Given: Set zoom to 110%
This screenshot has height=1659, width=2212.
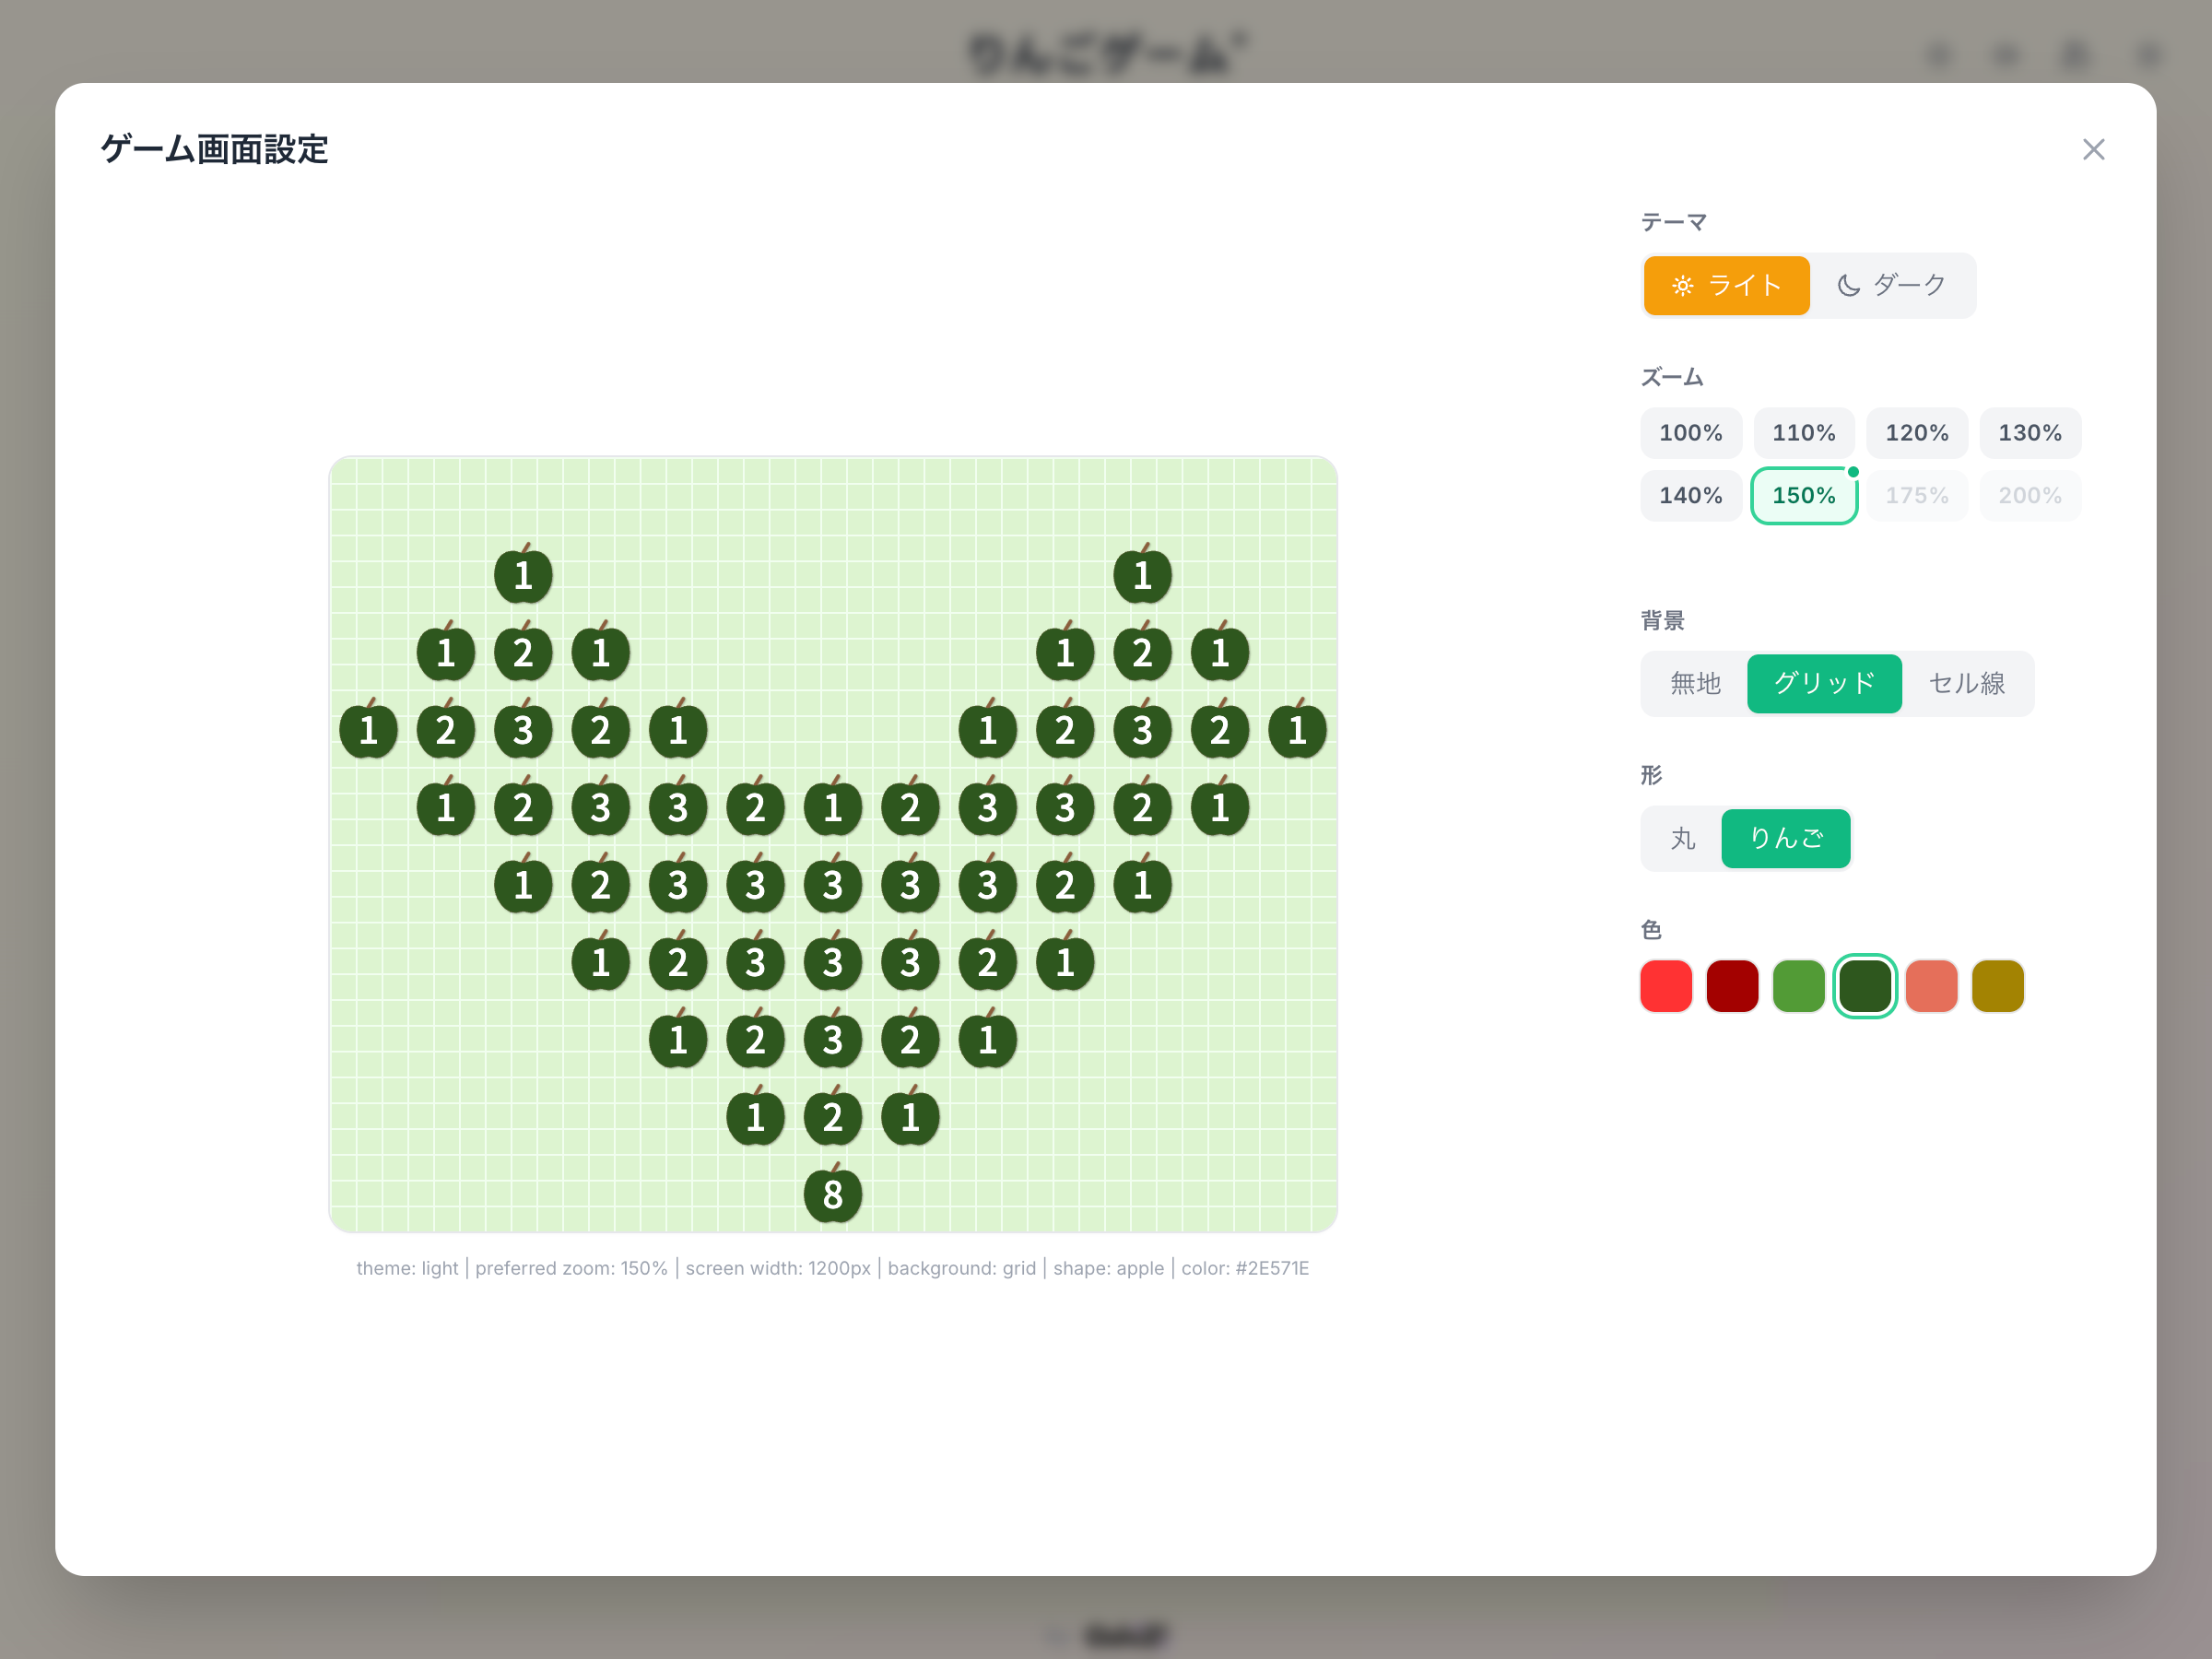Looking at the screenshot, I should pyautogui.click(x=1803, y=433).
